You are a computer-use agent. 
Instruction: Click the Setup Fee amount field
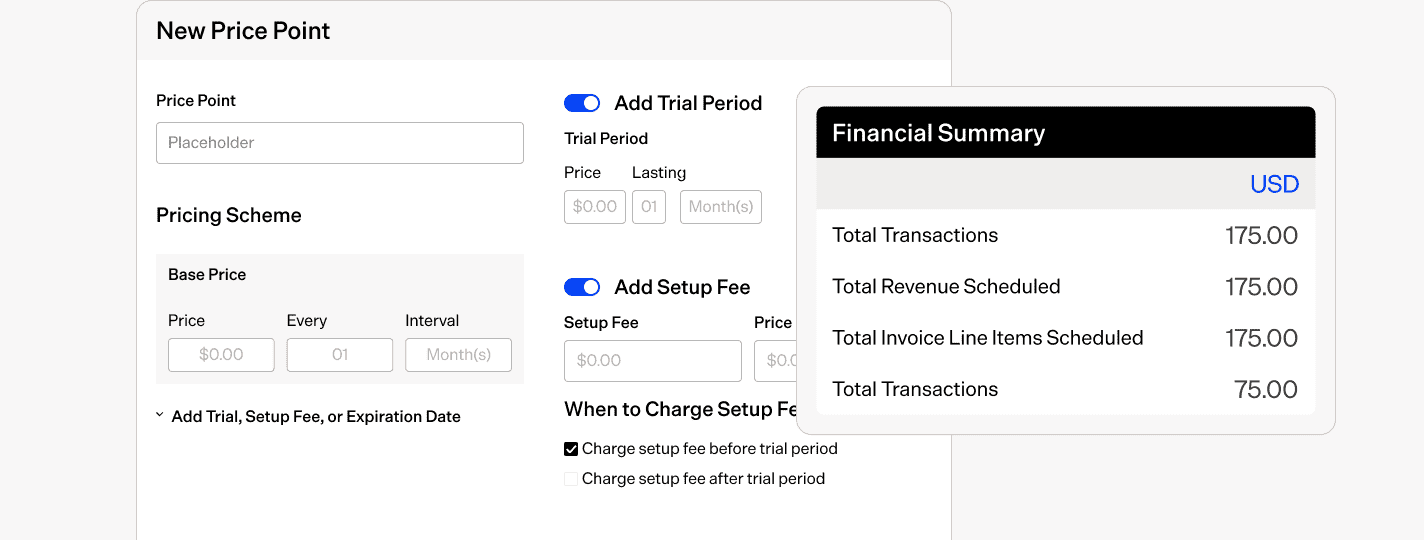click(653, 361)
